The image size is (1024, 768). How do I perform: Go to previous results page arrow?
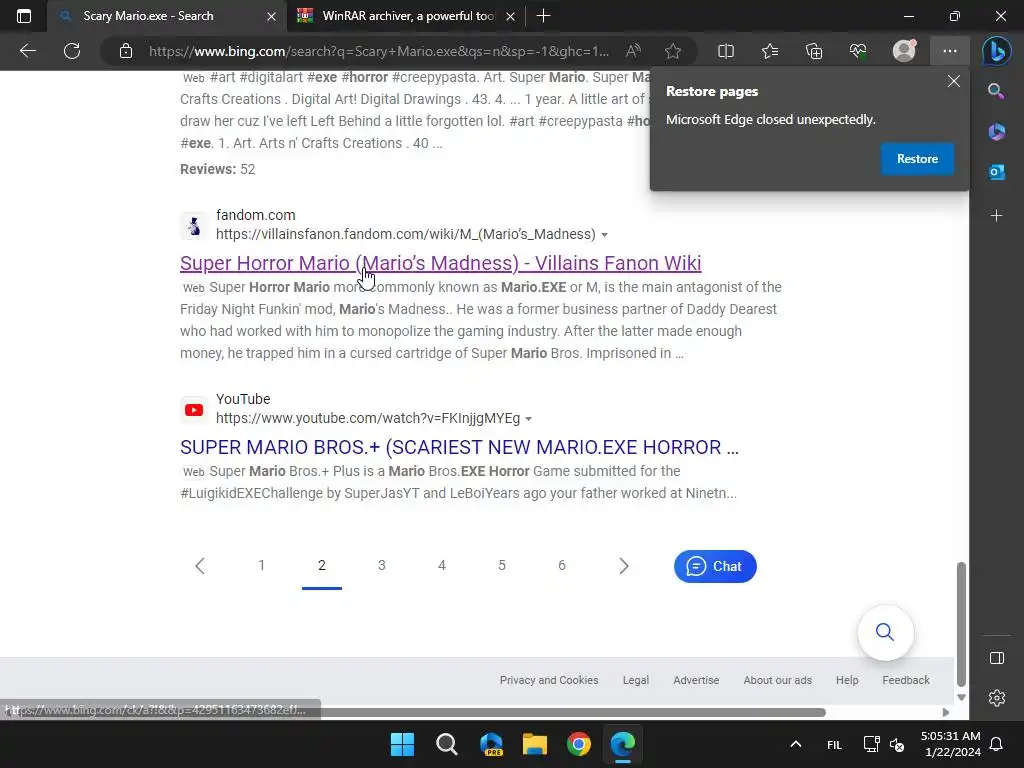pyautogui.click(x=200, y=566)
